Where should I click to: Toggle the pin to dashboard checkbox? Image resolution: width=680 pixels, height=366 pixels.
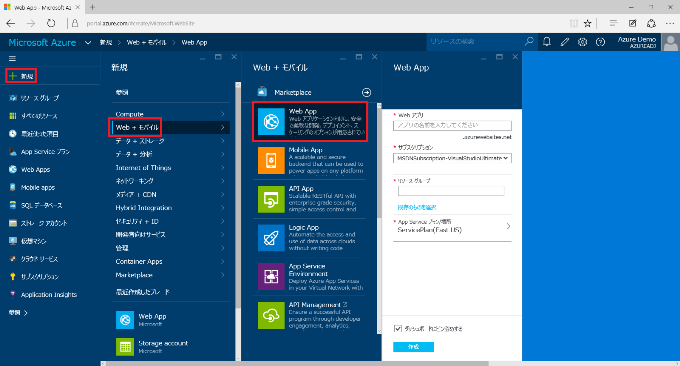[398, 328]
